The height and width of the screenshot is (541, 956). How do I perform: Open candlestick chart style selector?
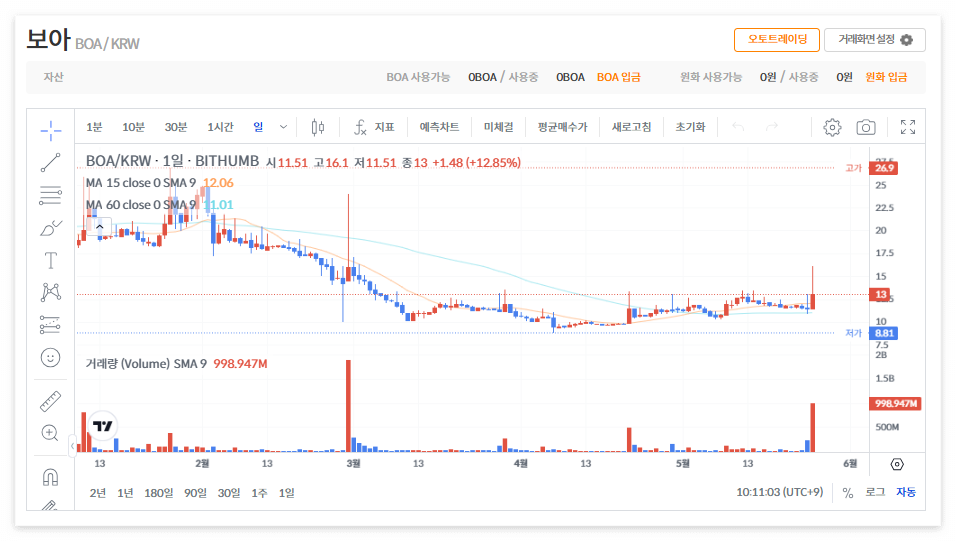pyautogui.click(x=318, y=127)
